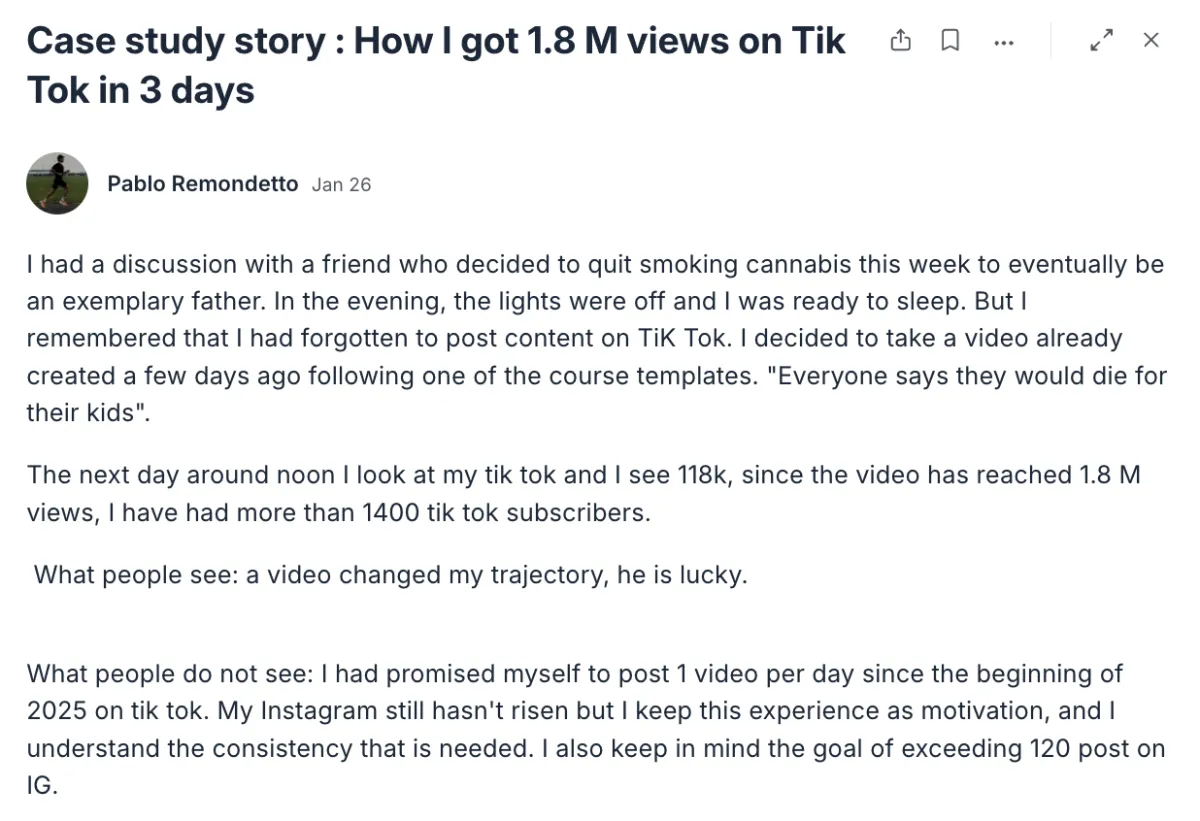Open the Pablo Remondetto author name link
Screen dimensions: 1200x821
pos(202,184)
